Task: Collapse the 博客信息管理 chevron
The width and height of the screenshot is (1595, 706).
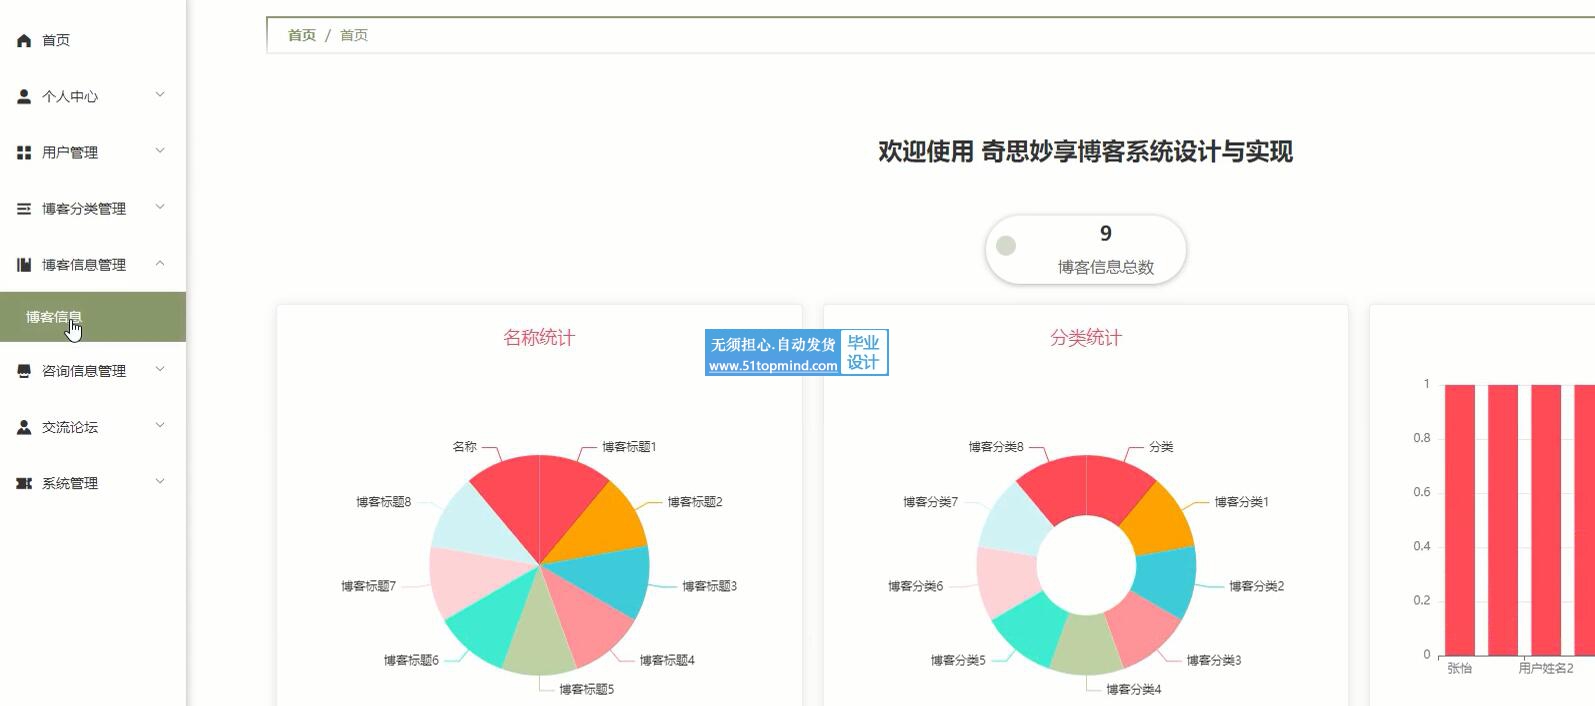Action: tap(160, 263)
